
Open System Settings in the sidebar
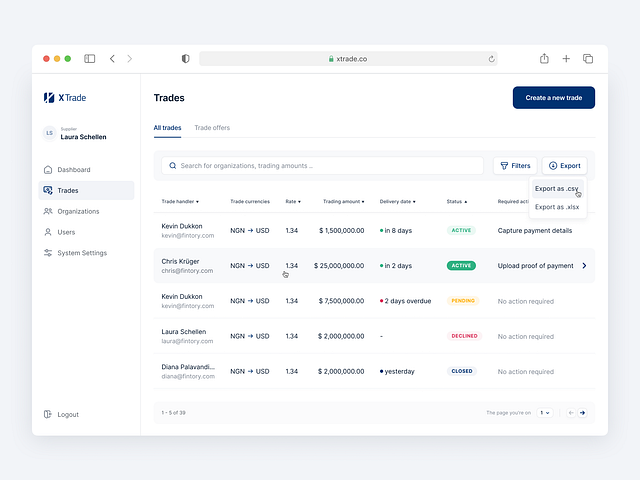click(86, 253)
